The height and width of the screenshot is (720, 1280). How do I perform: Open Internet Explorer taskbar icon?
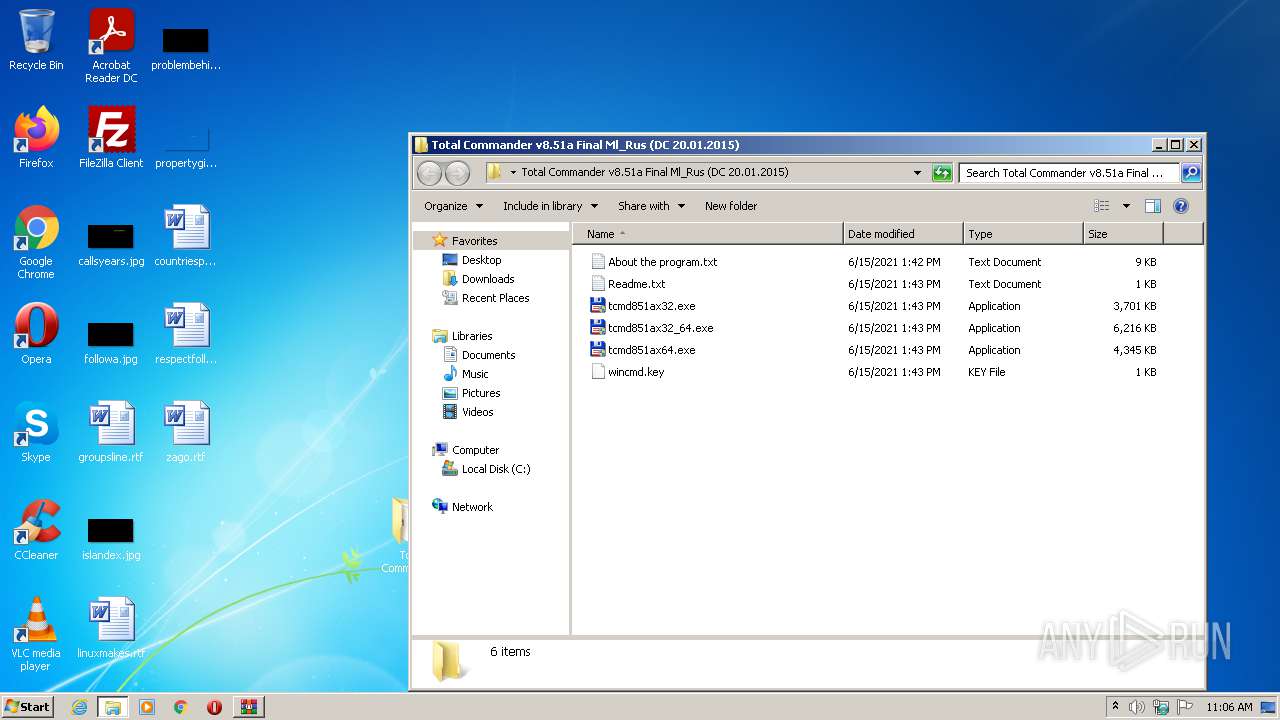click(79, 707)
